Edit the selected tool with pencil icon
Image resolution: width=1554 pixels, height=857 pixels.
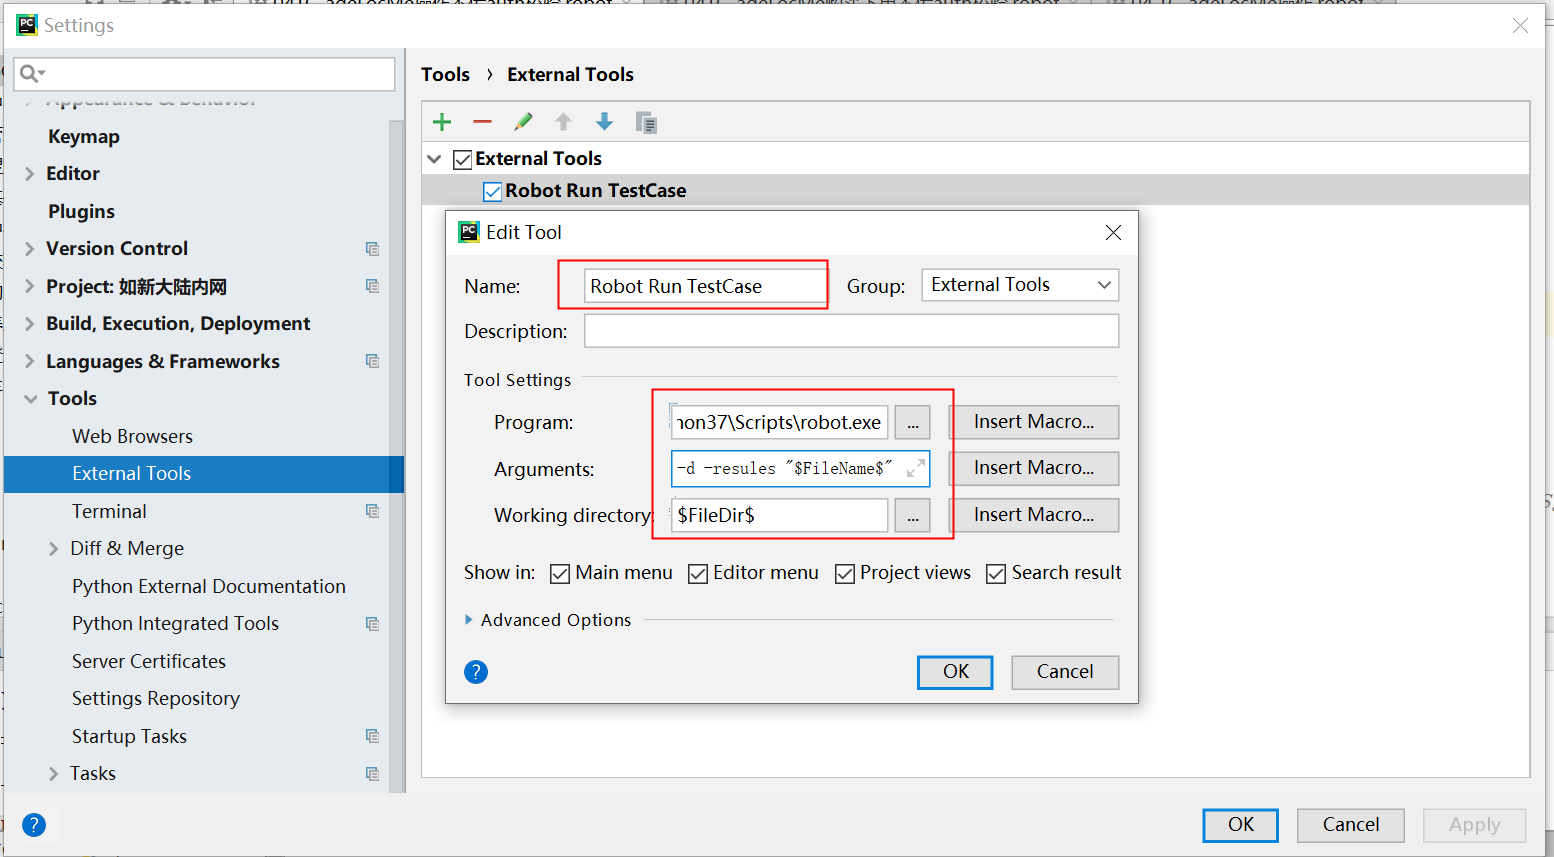(x=523, y=122)
